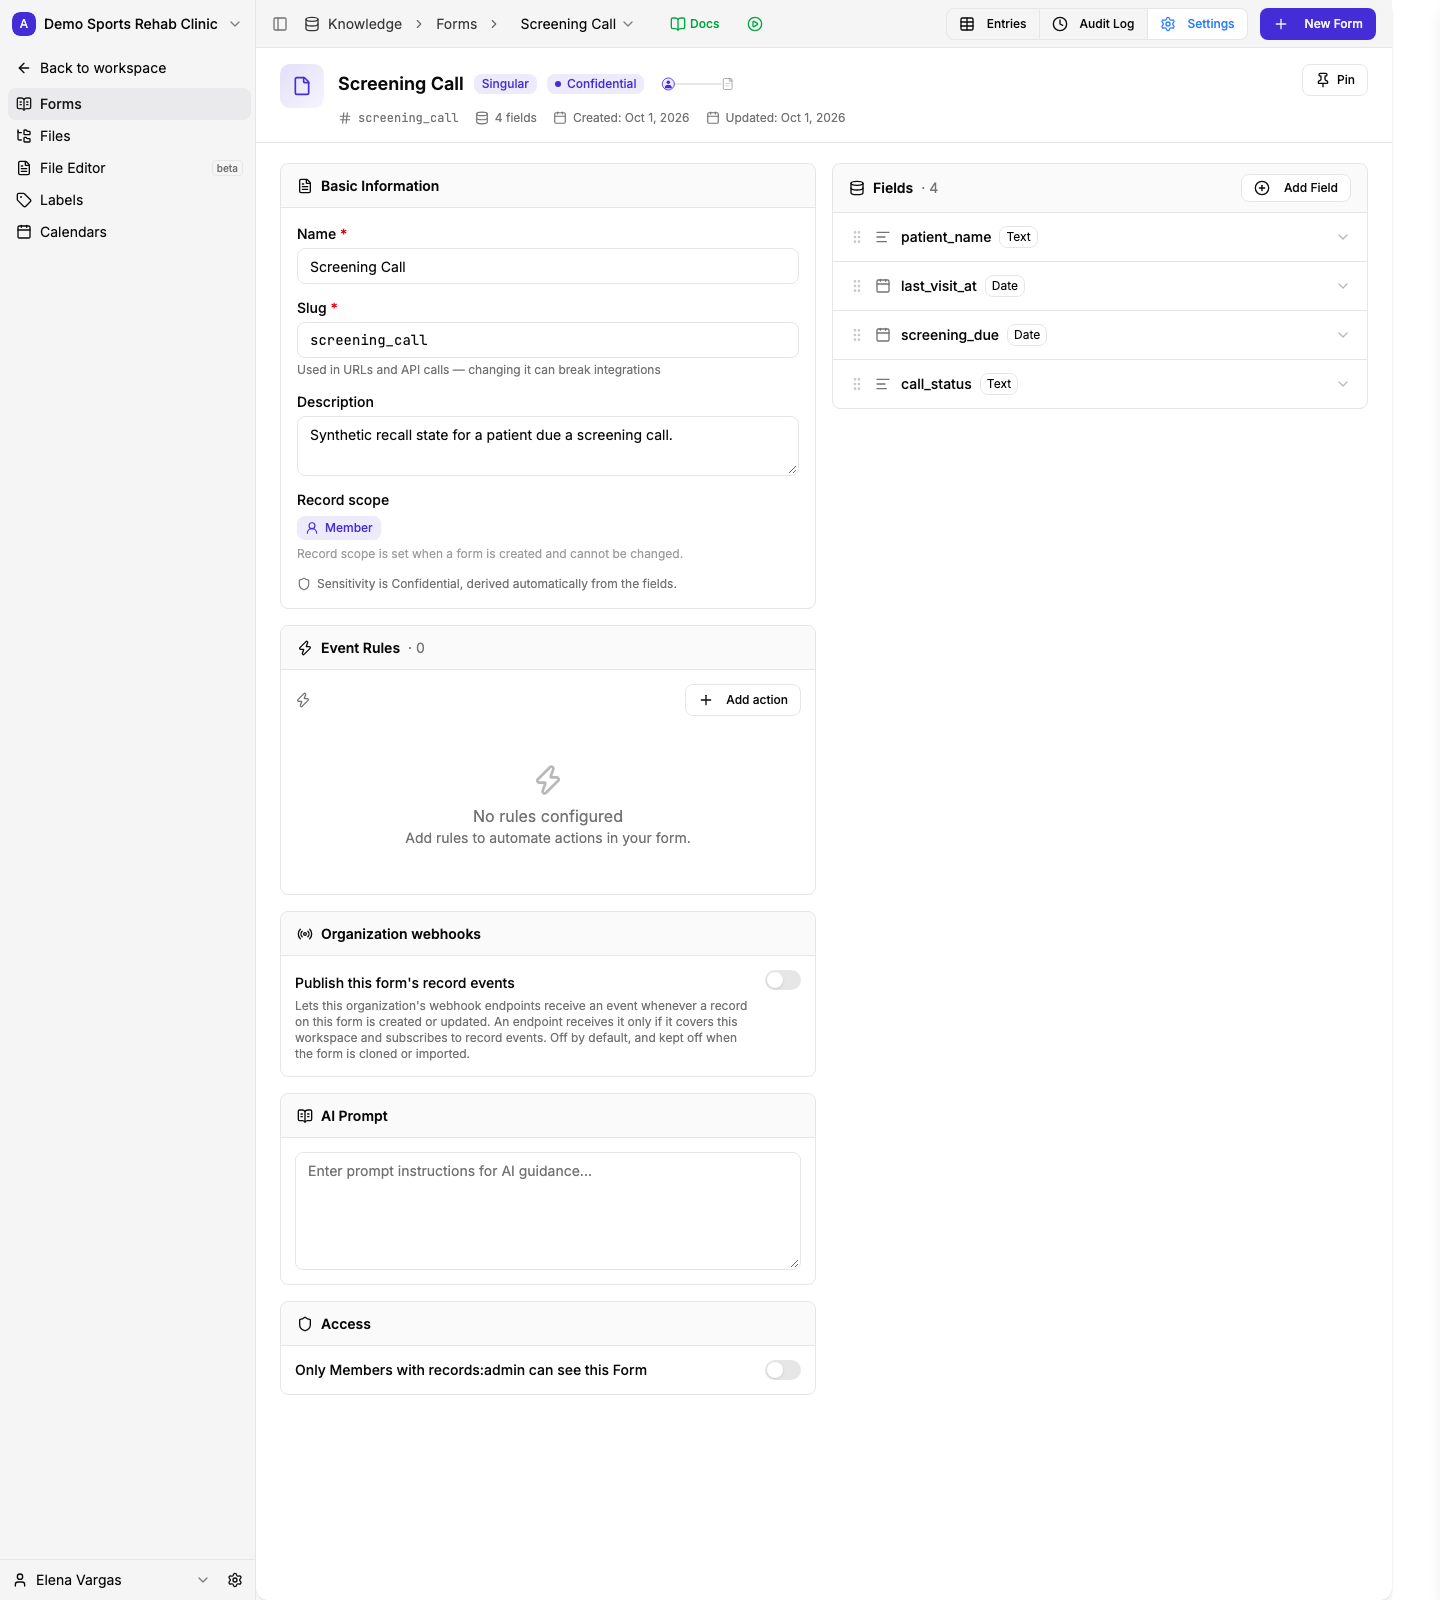
Task: Click the form document icon beside title
Action: [x=302, y=86]
